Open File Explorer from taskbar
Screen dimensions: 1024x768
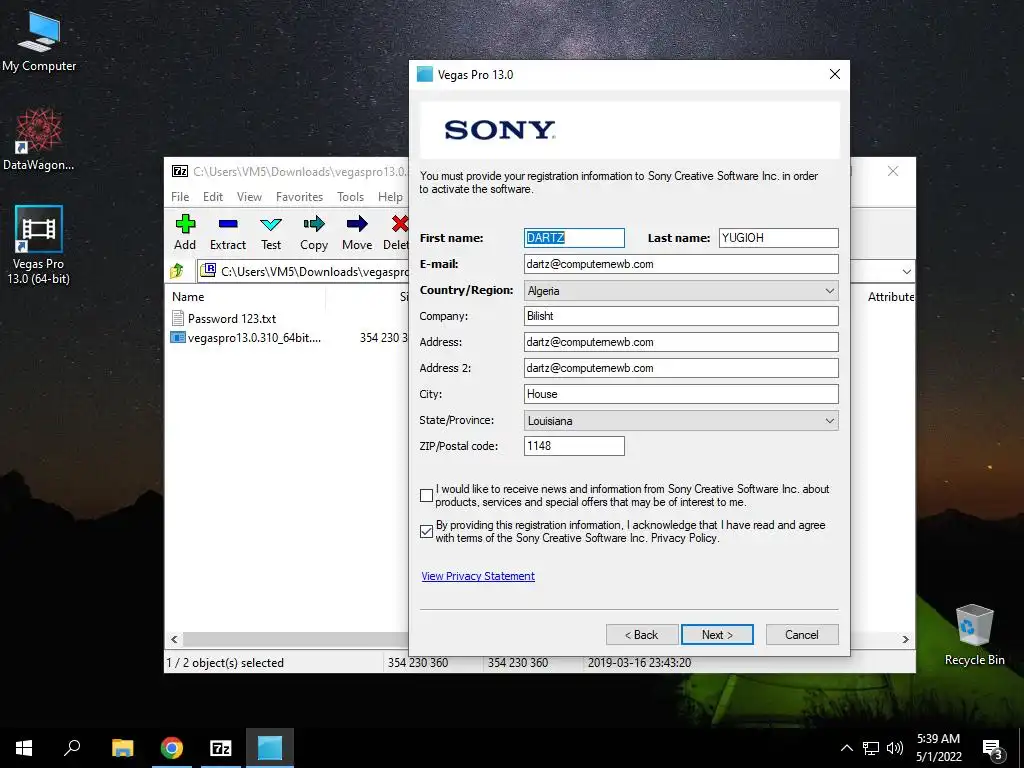click(123, 748)
